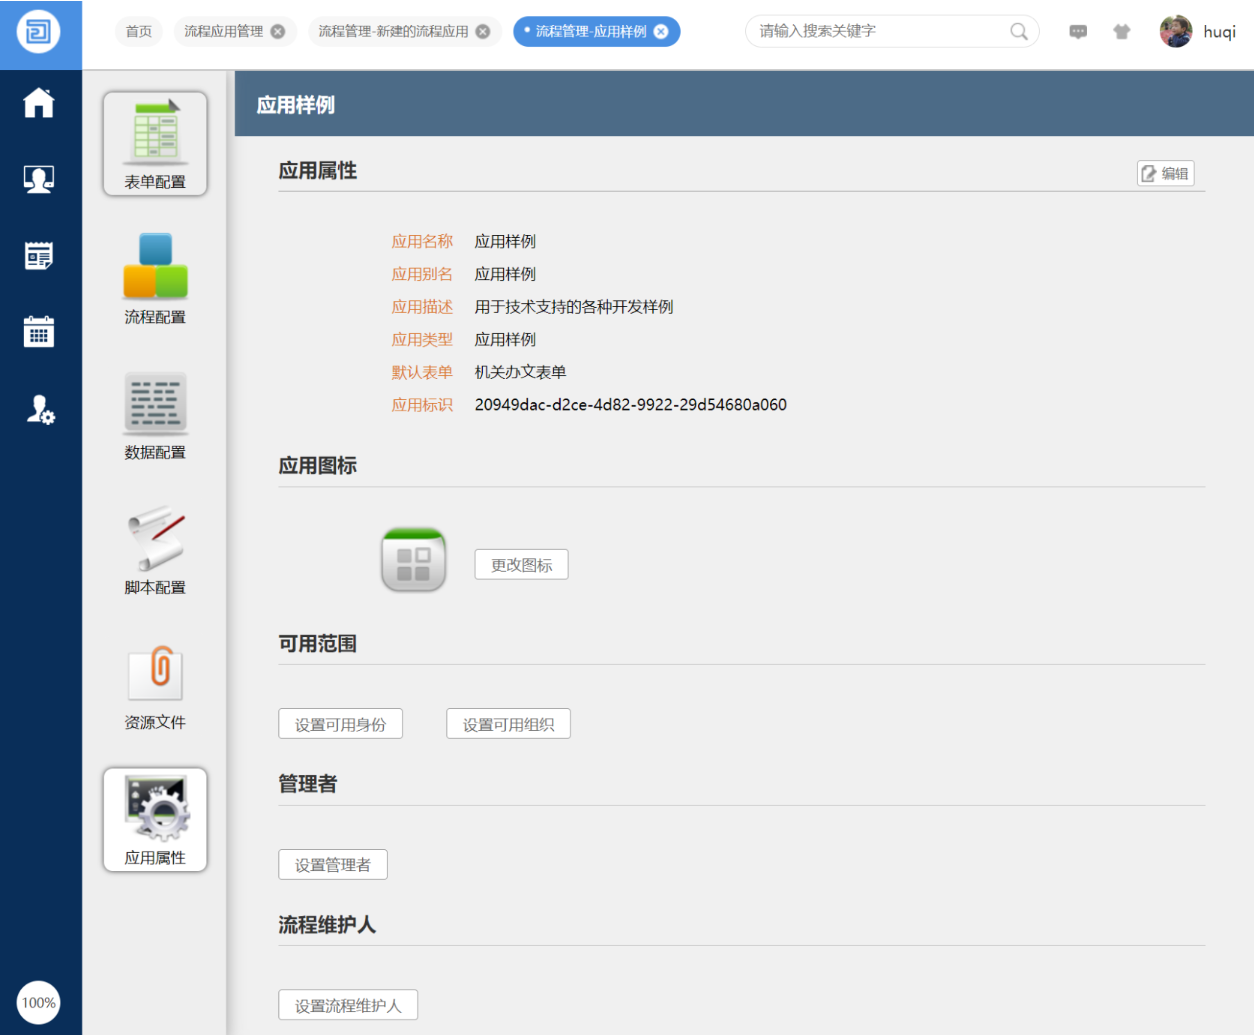Click 设置流程维护人 button
1254x1035 pixels.
348,1005
